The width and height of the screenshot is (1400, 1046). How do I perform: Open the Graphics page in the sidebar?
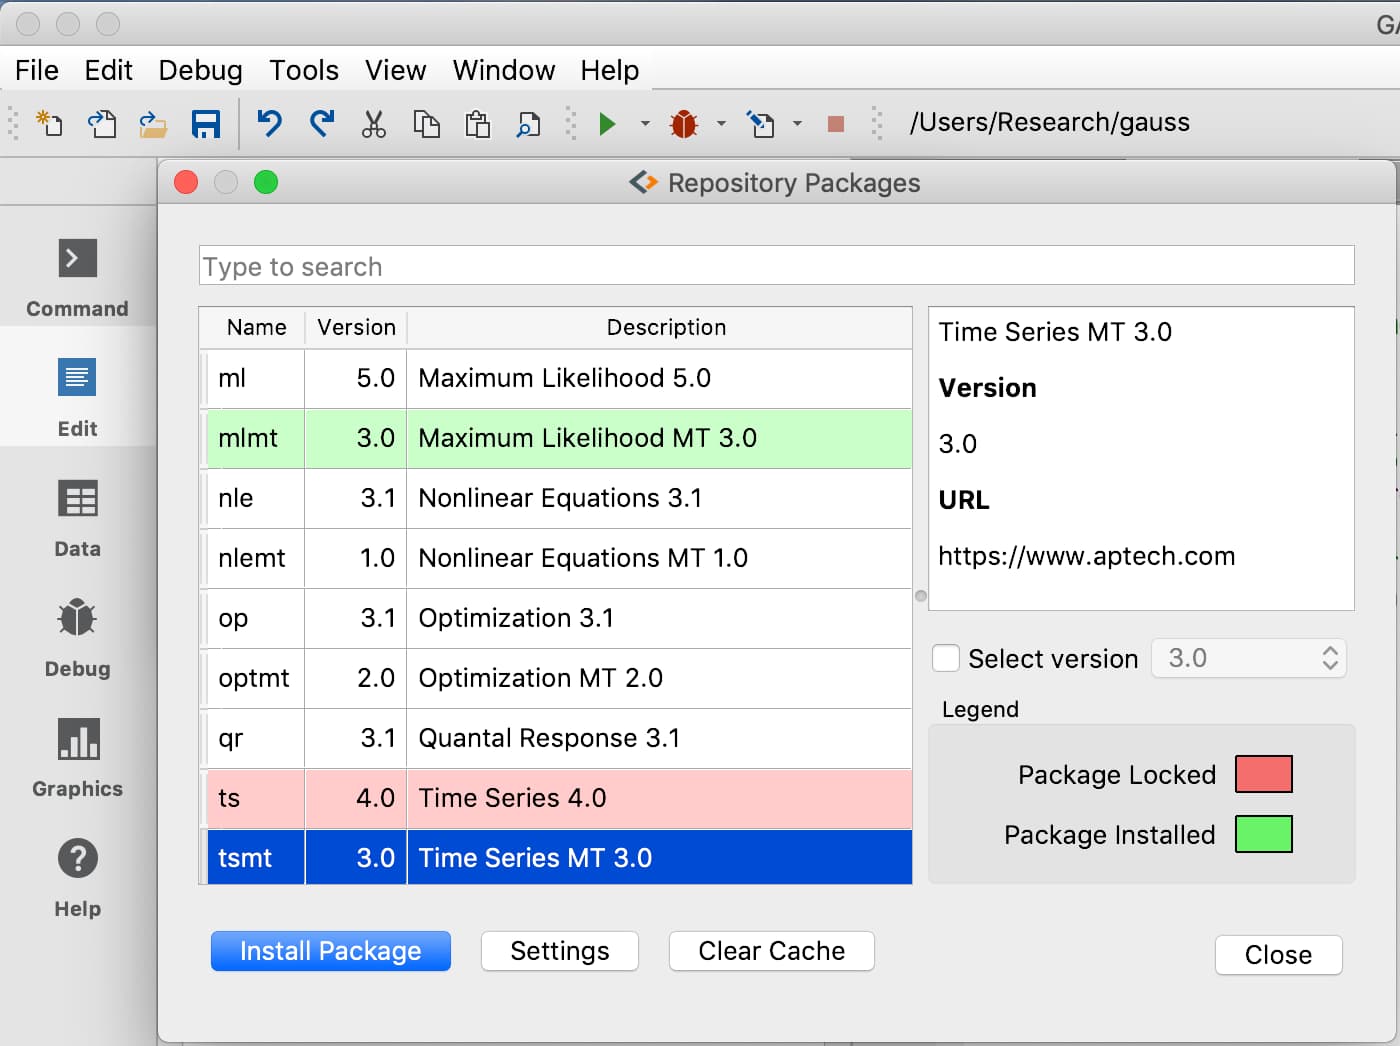(x=78, y=758)
